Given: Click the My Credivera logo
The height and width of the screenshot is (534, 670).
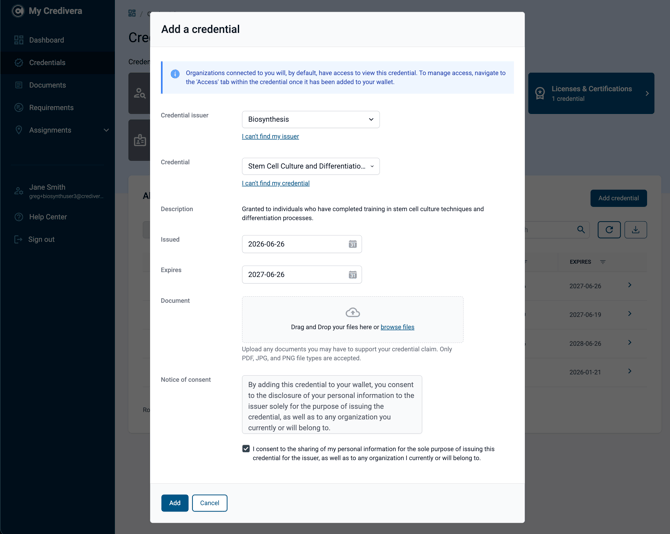Looking at the screenshot, I should click(18, 11).
